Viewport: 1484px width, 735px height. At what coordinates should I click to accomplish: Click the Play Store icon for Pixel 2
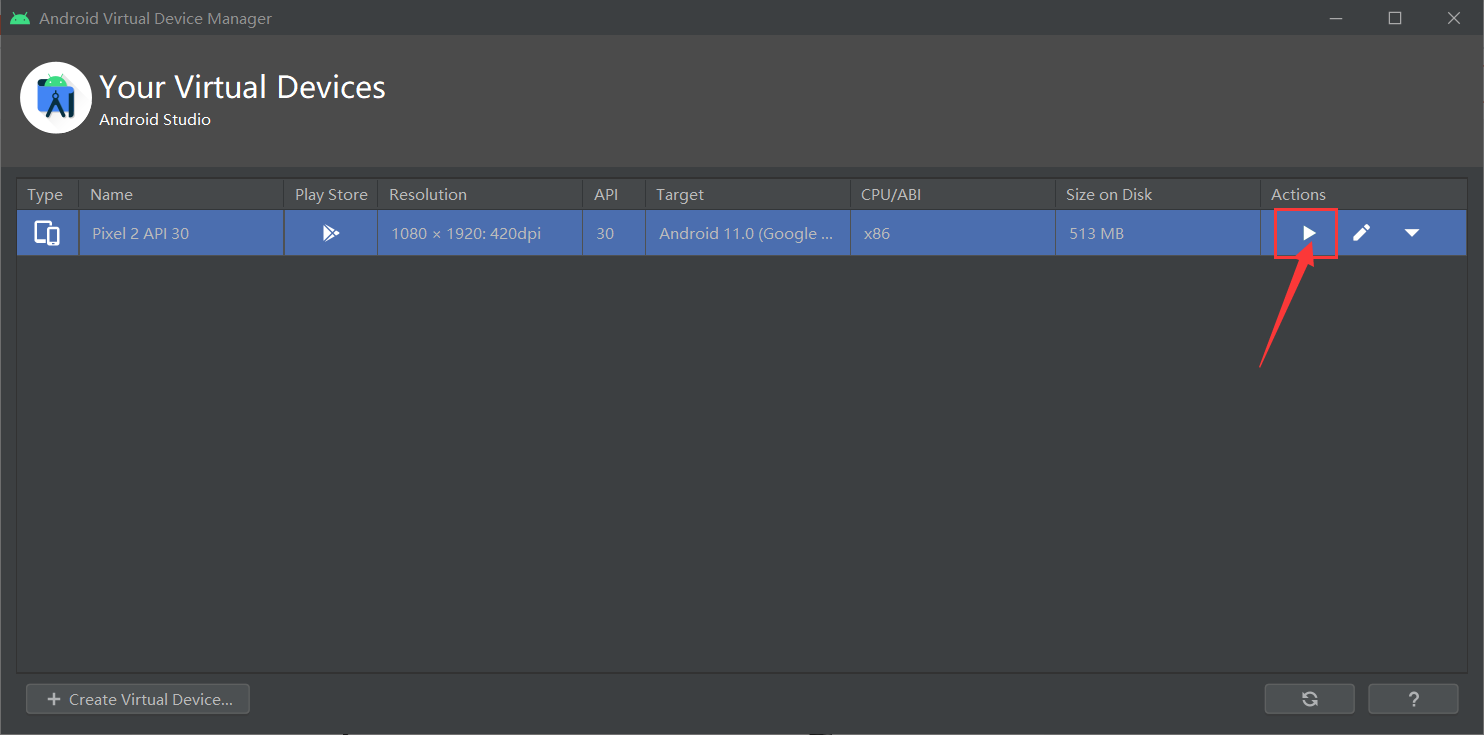click(x=330, y=232)
